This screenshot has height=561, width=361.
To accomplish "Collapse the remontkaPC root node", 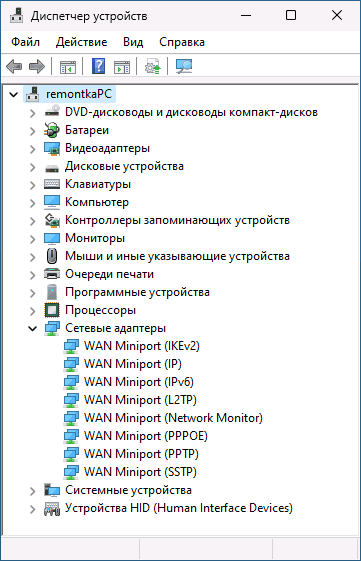I will (14, 94).
